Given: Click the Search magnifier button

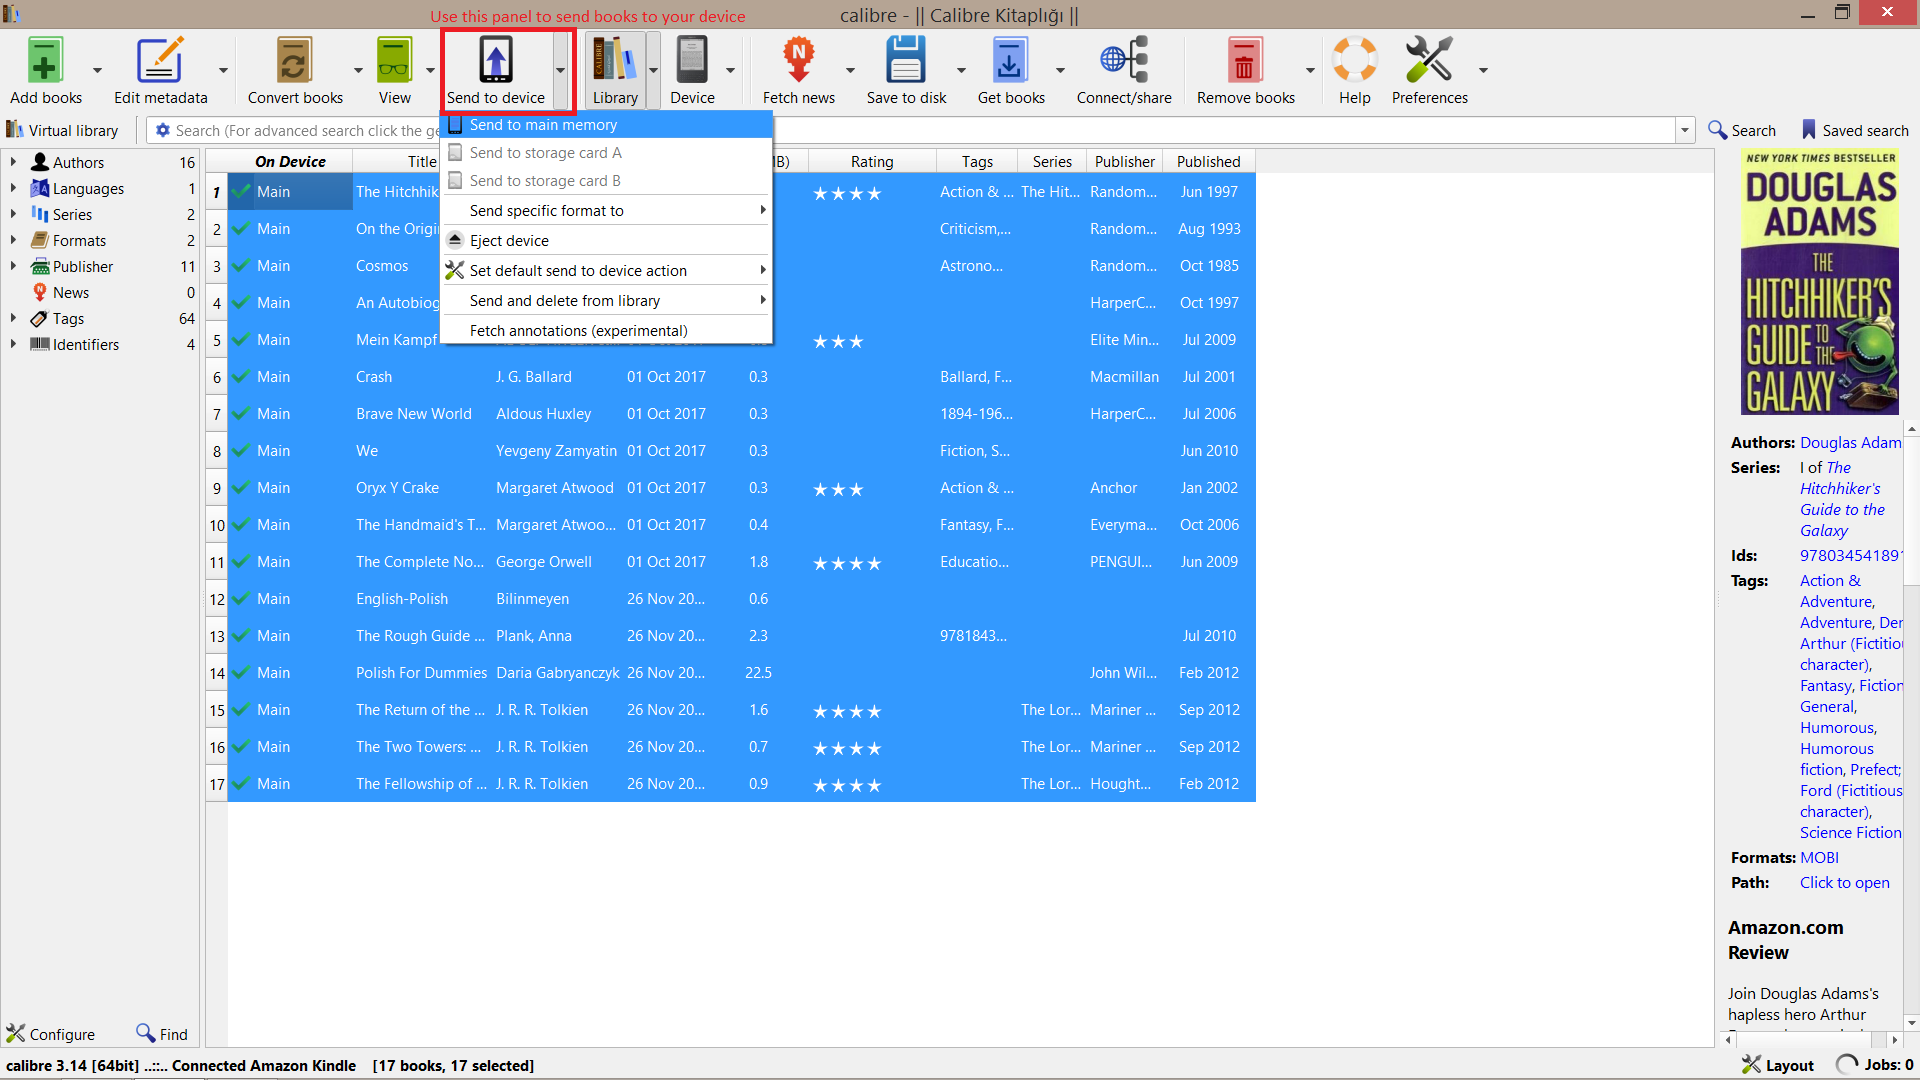Looking at the screenshot, I should click(x=1742, y=131).
